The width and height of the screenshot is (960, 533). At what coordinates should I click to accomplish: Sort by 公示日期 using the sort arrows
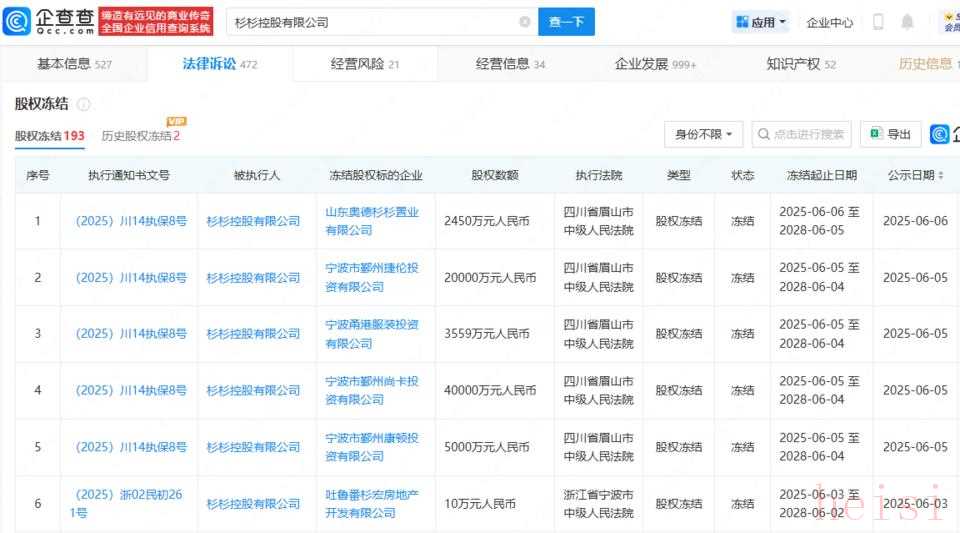click(940, 176)
